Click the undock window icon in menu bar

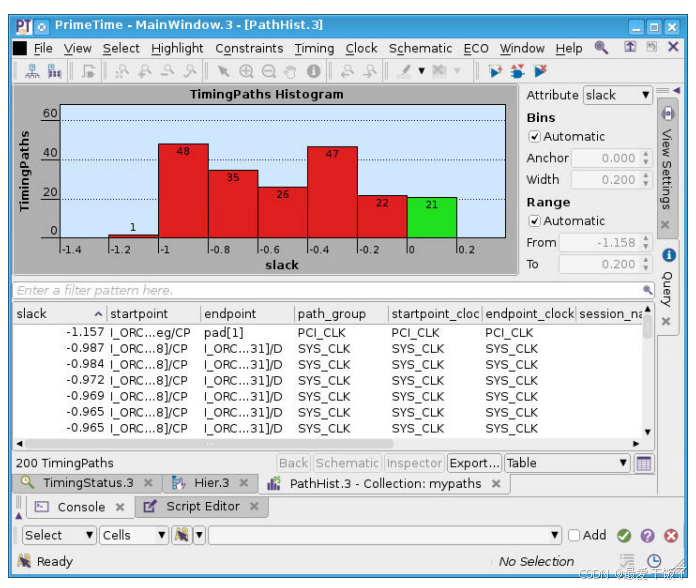pos(630,47)
